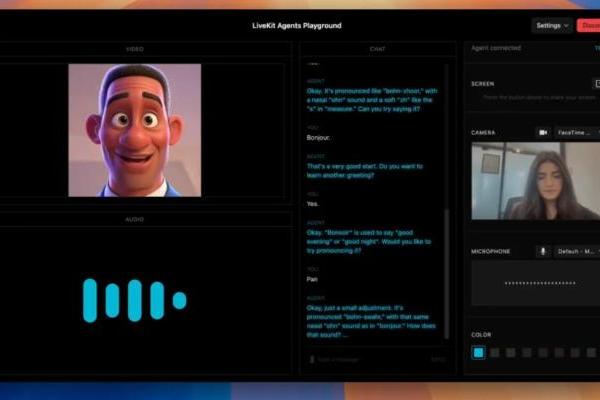
Task: Click the SCREEN section label
Action: [x=483, y=84]
